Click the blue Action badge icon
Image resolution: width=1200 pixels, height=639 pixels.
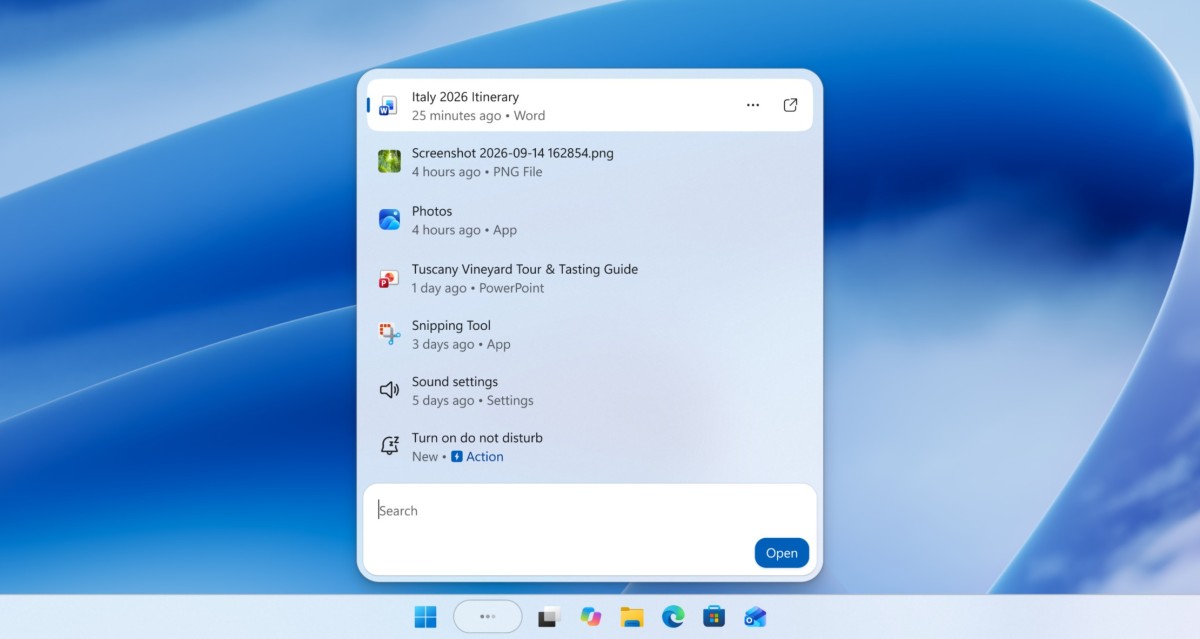point(456,456)
